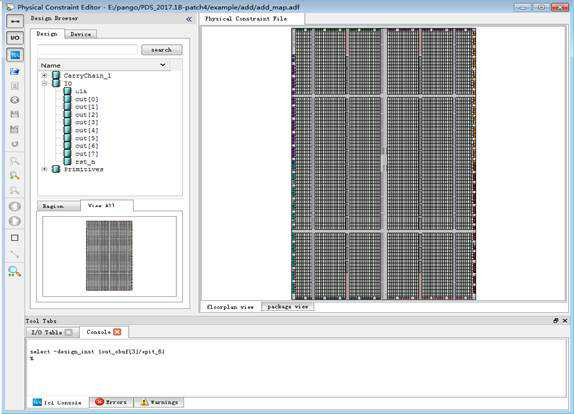
Task: Click the top arrow toolbar button
Action: point(15,21)
